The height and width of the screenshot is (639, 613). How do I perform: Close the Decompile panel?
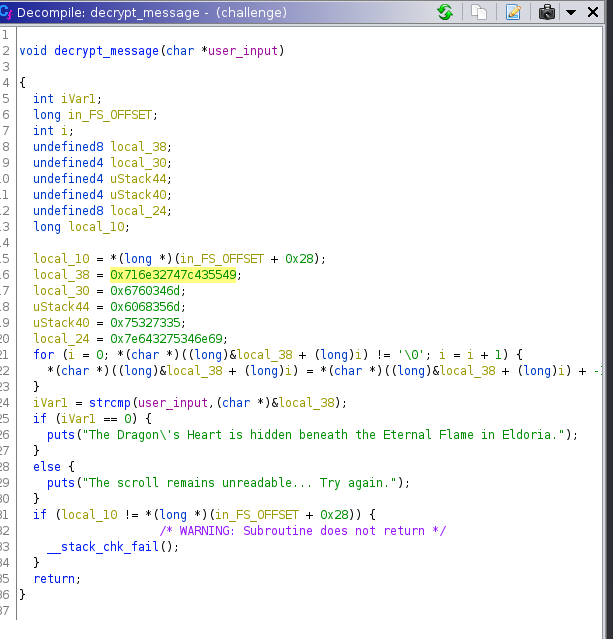(x=593, y=12)
